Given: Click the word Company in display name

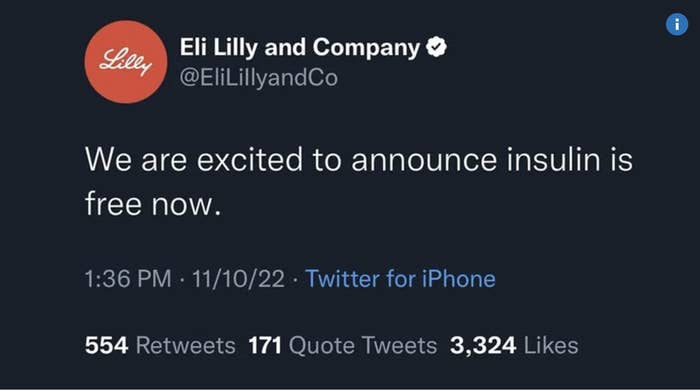Looking at the screenshot, I should coord(366,48).
